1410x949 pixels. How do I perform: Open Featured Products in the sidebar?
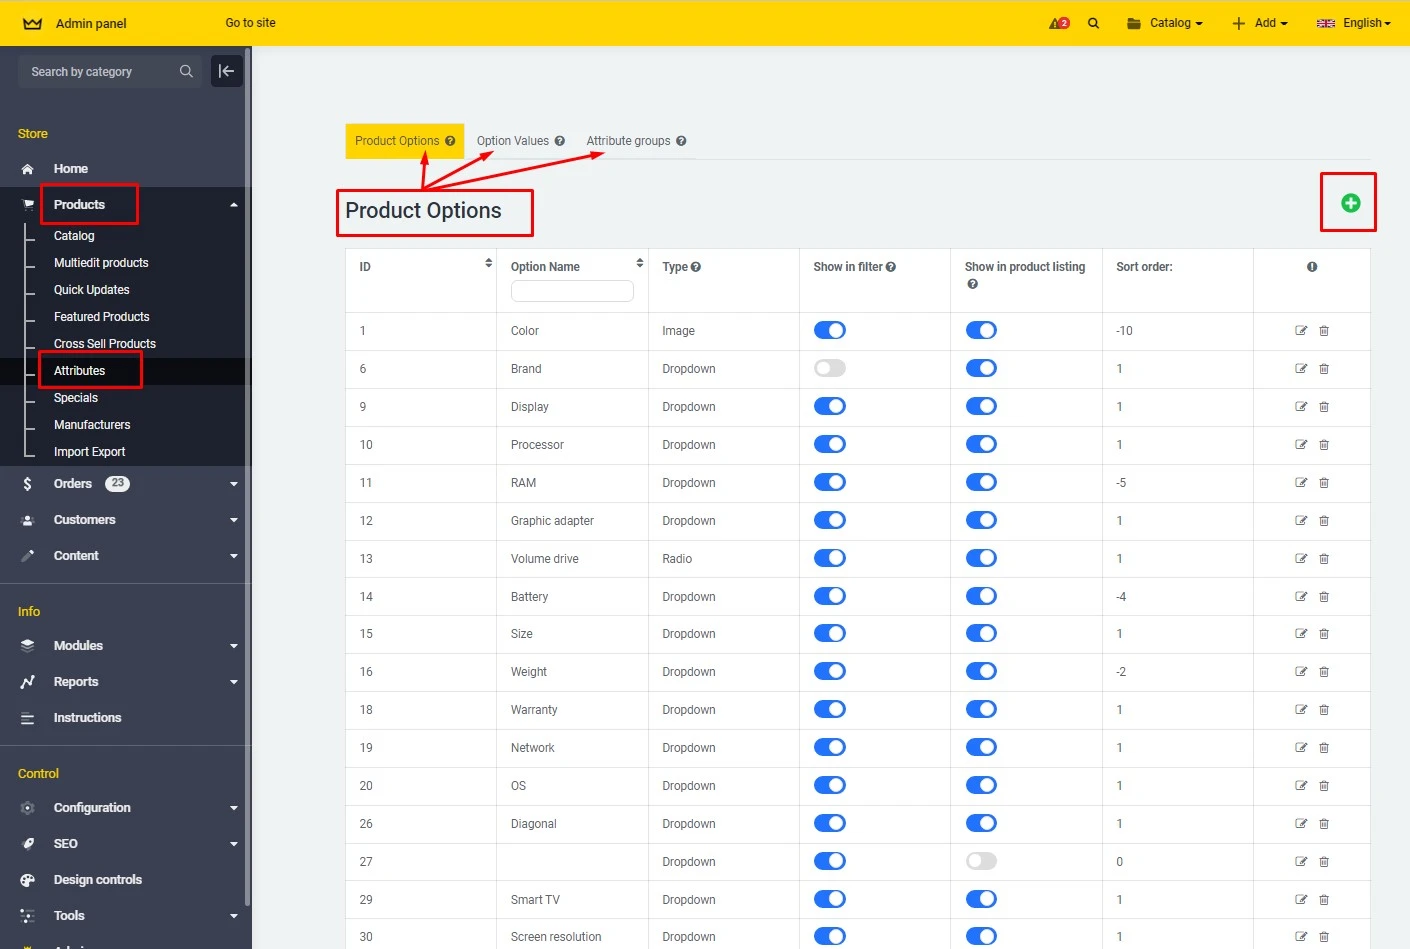click(101, 316)
